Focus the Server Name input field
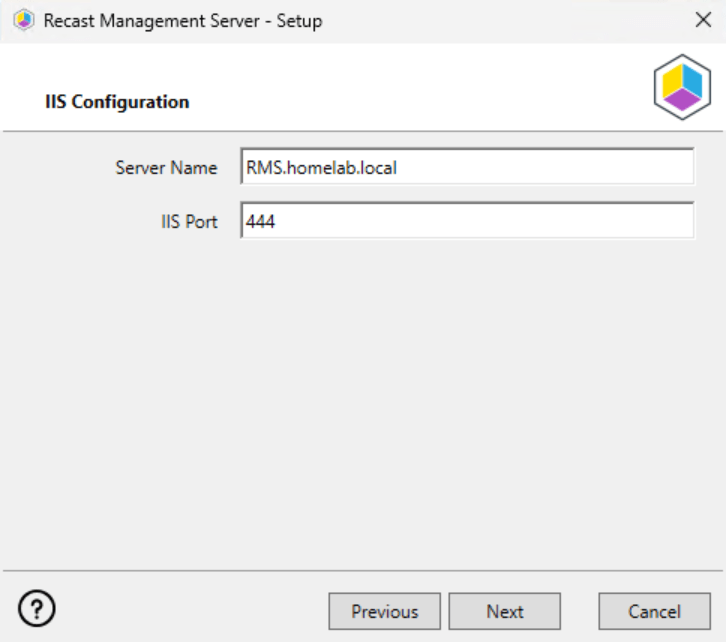This screenshot has width=726, height=642. click(x=467, y=167)
